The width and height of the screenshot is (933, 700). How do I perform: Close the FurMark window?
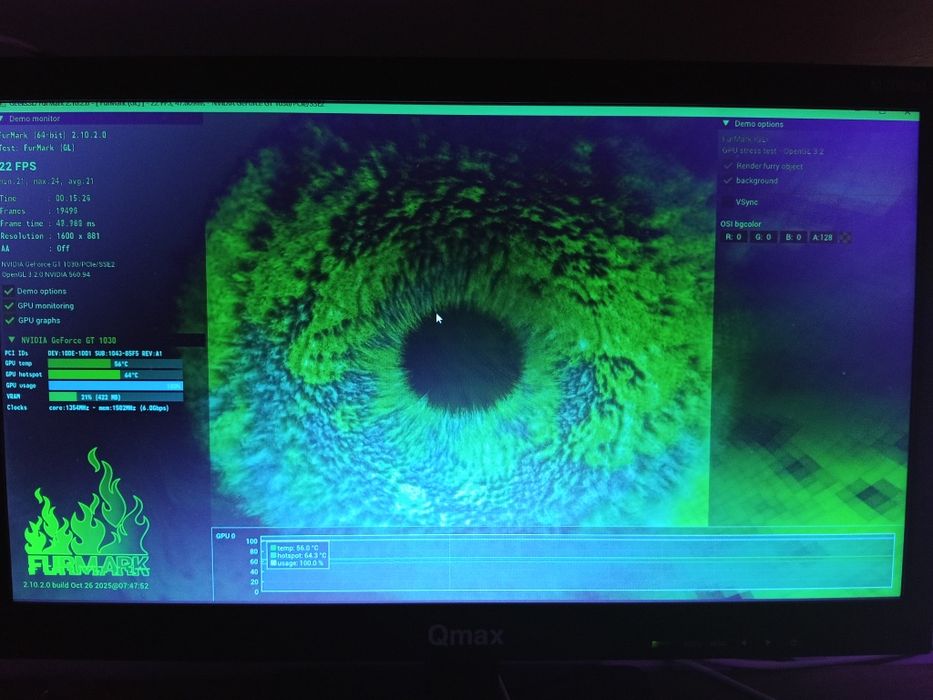tap(908, 111)
